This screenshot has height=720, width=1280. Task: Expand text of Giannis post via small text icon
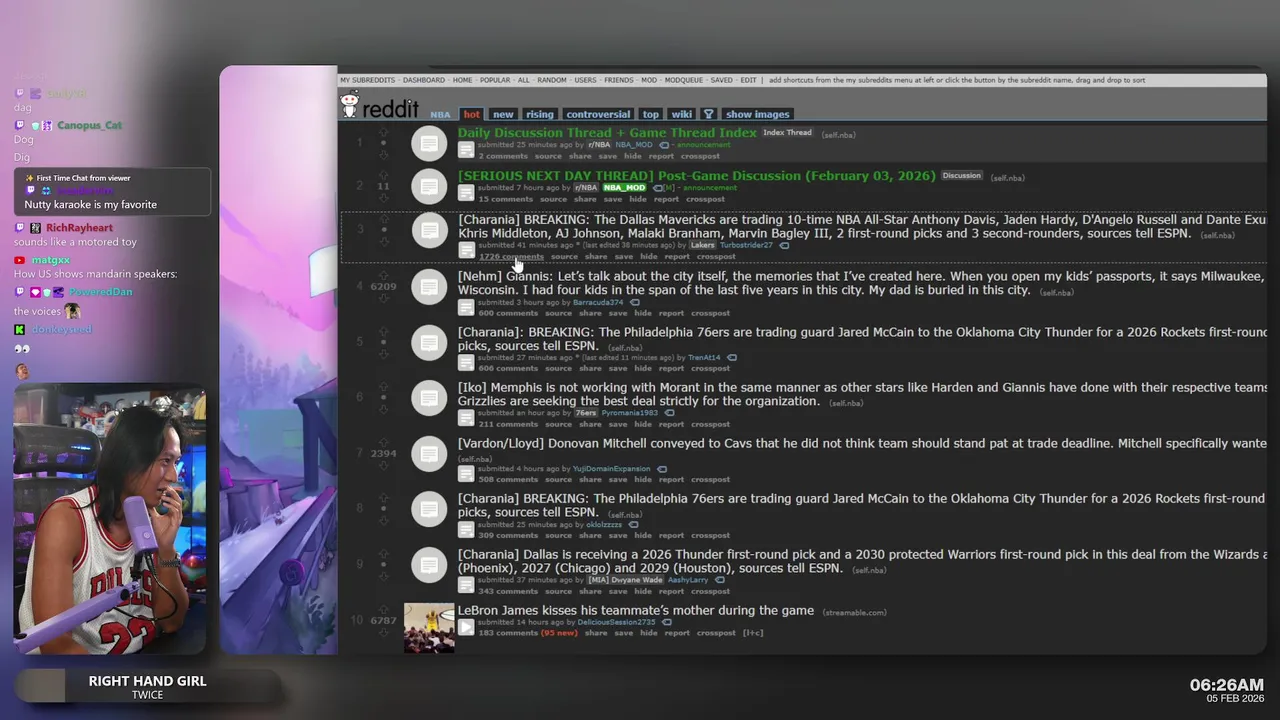[x=466, y=307]
